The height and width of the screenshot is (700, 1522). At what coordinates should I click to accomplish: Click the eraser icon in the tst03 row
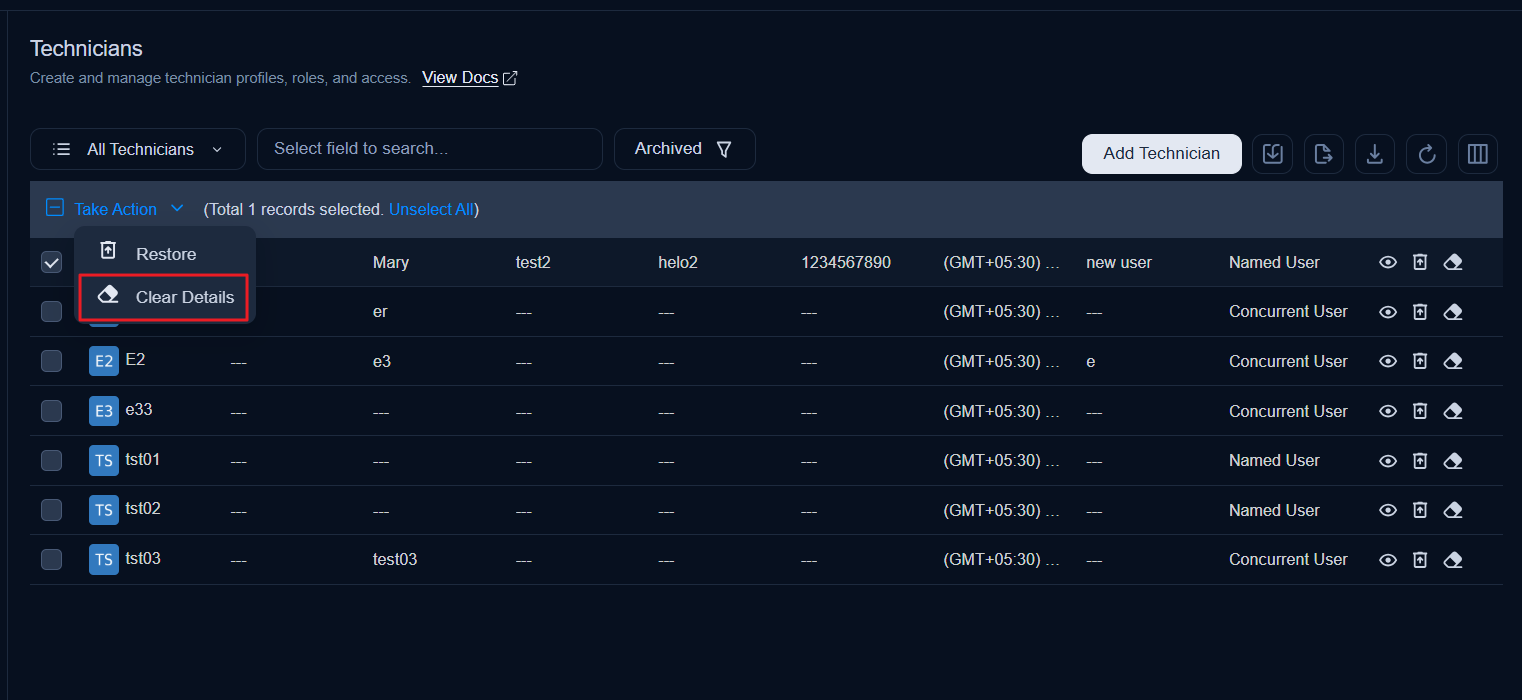[1453, 559]
